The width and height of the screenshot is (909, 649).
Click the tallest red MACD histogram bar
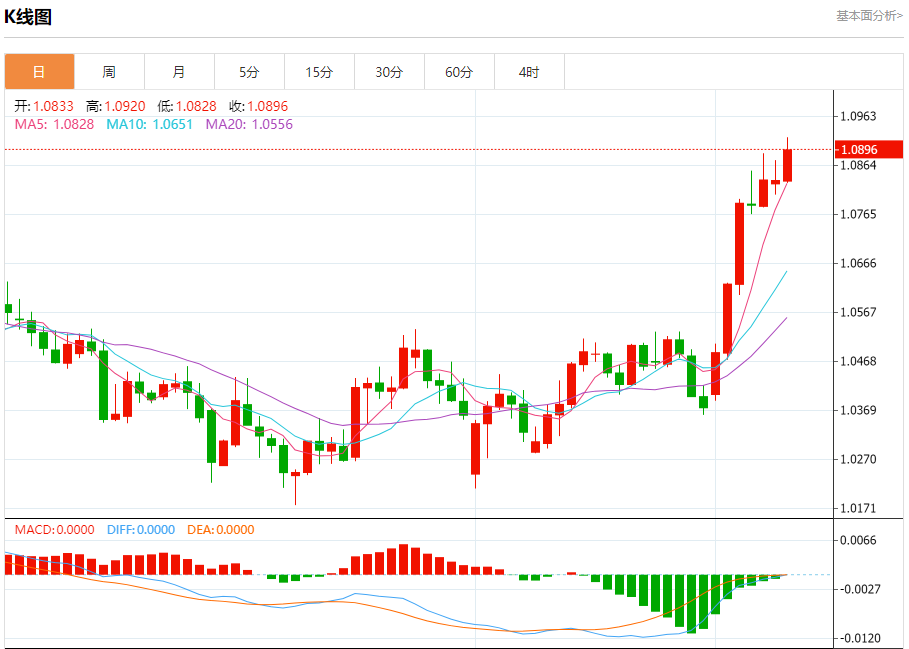click(403, 559)
